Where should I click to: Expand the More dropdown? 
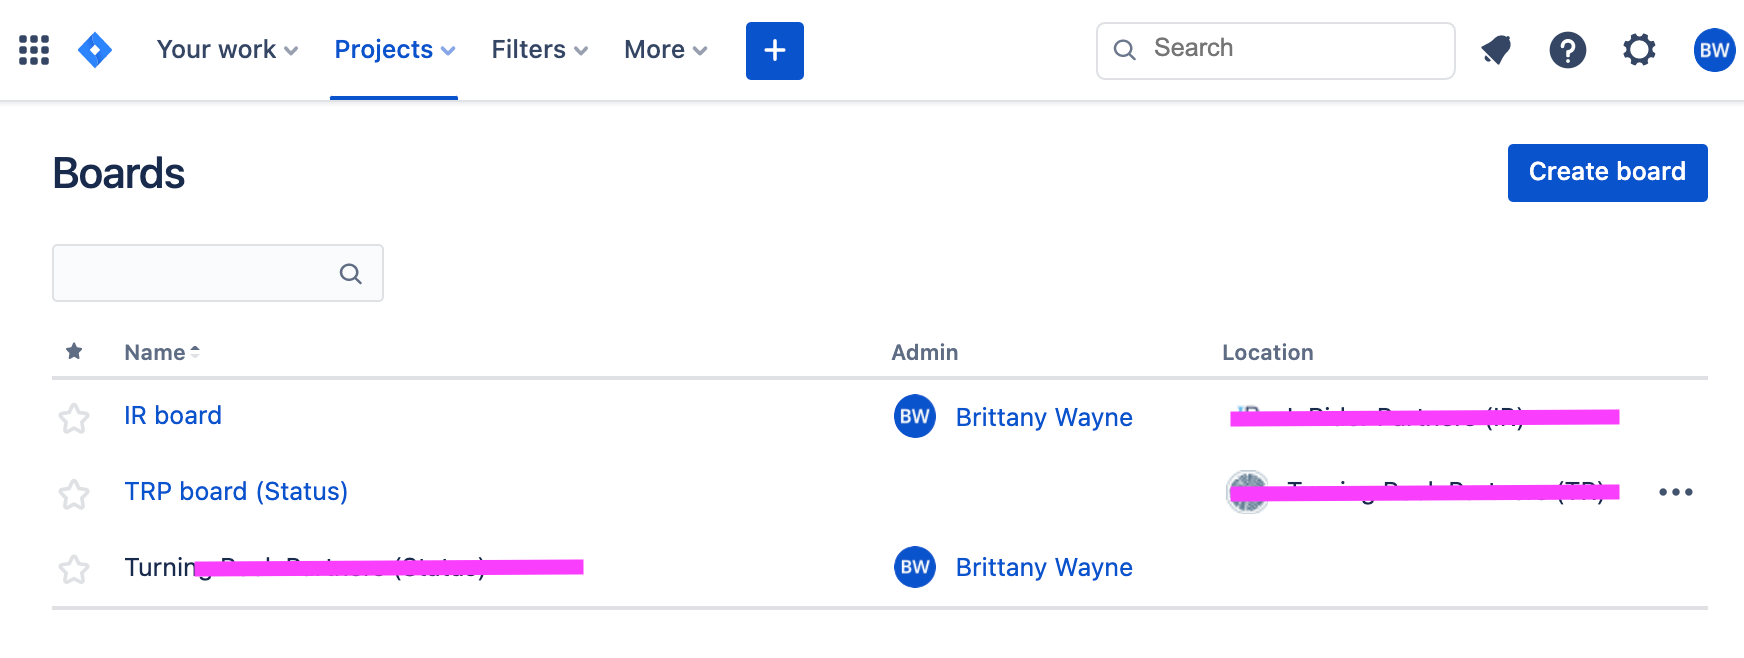(665, 50)
